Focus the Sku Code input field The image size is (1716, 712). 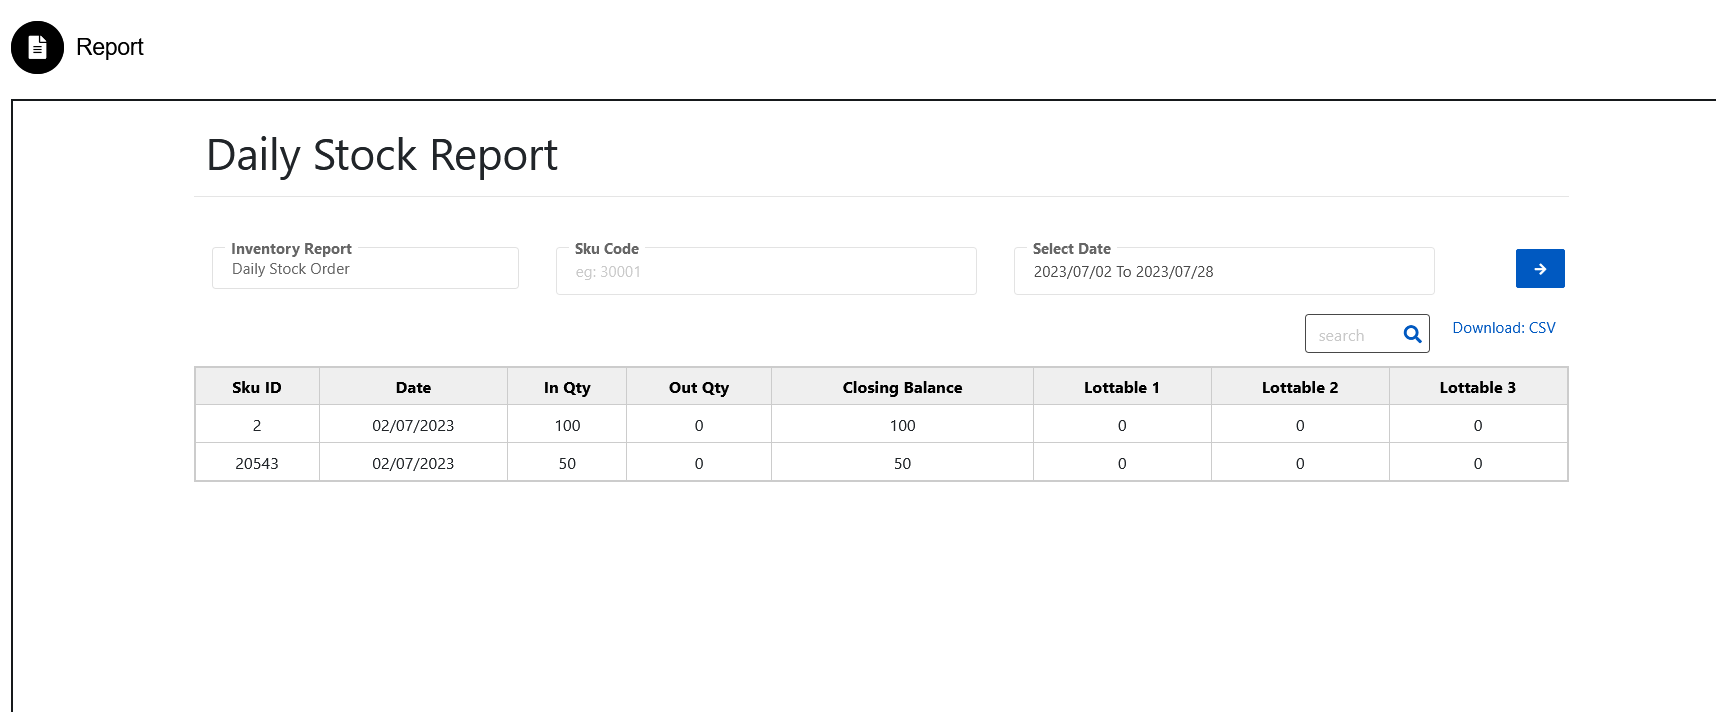[766, 271]
